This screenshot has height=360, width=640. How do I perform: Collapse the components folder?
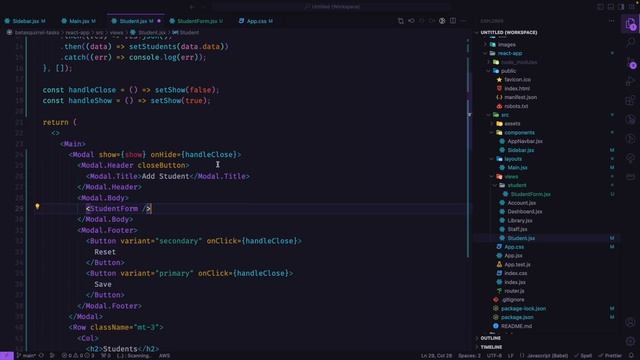(519, 132)
